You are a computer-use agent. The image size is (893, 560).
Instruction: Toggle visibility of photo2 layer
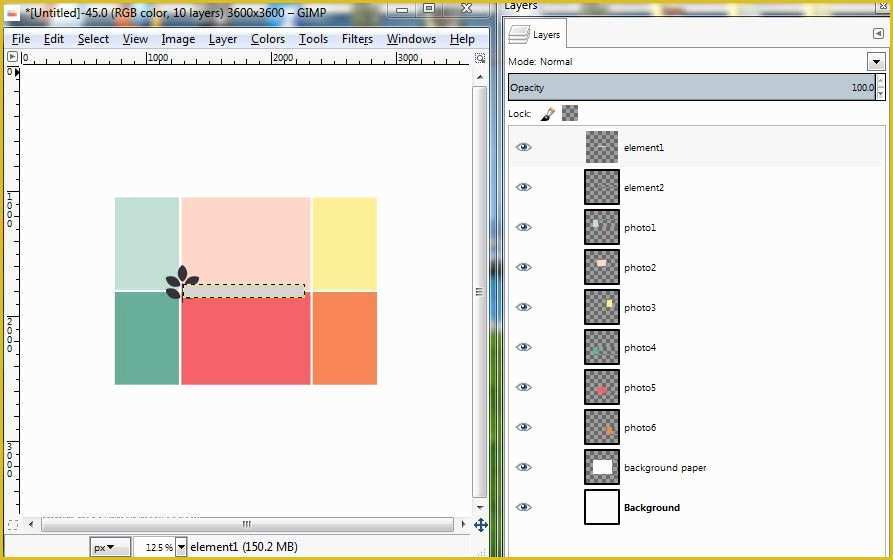pos(523,267)
